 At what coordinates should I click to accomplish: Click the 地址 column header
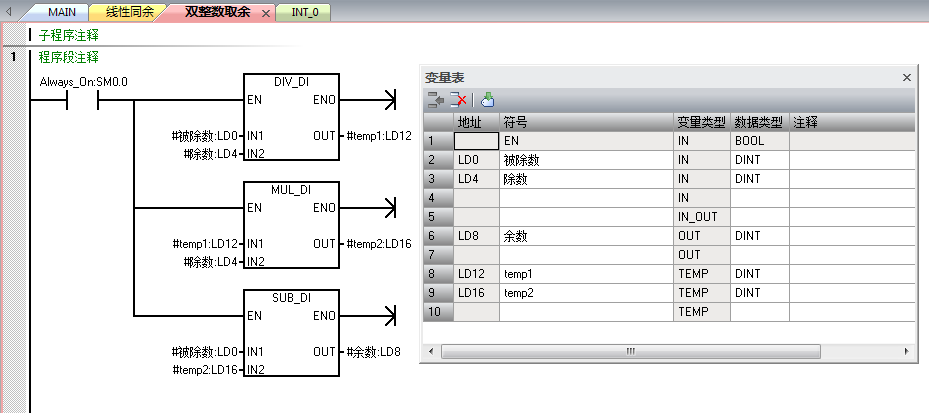(x=476, y=123)
